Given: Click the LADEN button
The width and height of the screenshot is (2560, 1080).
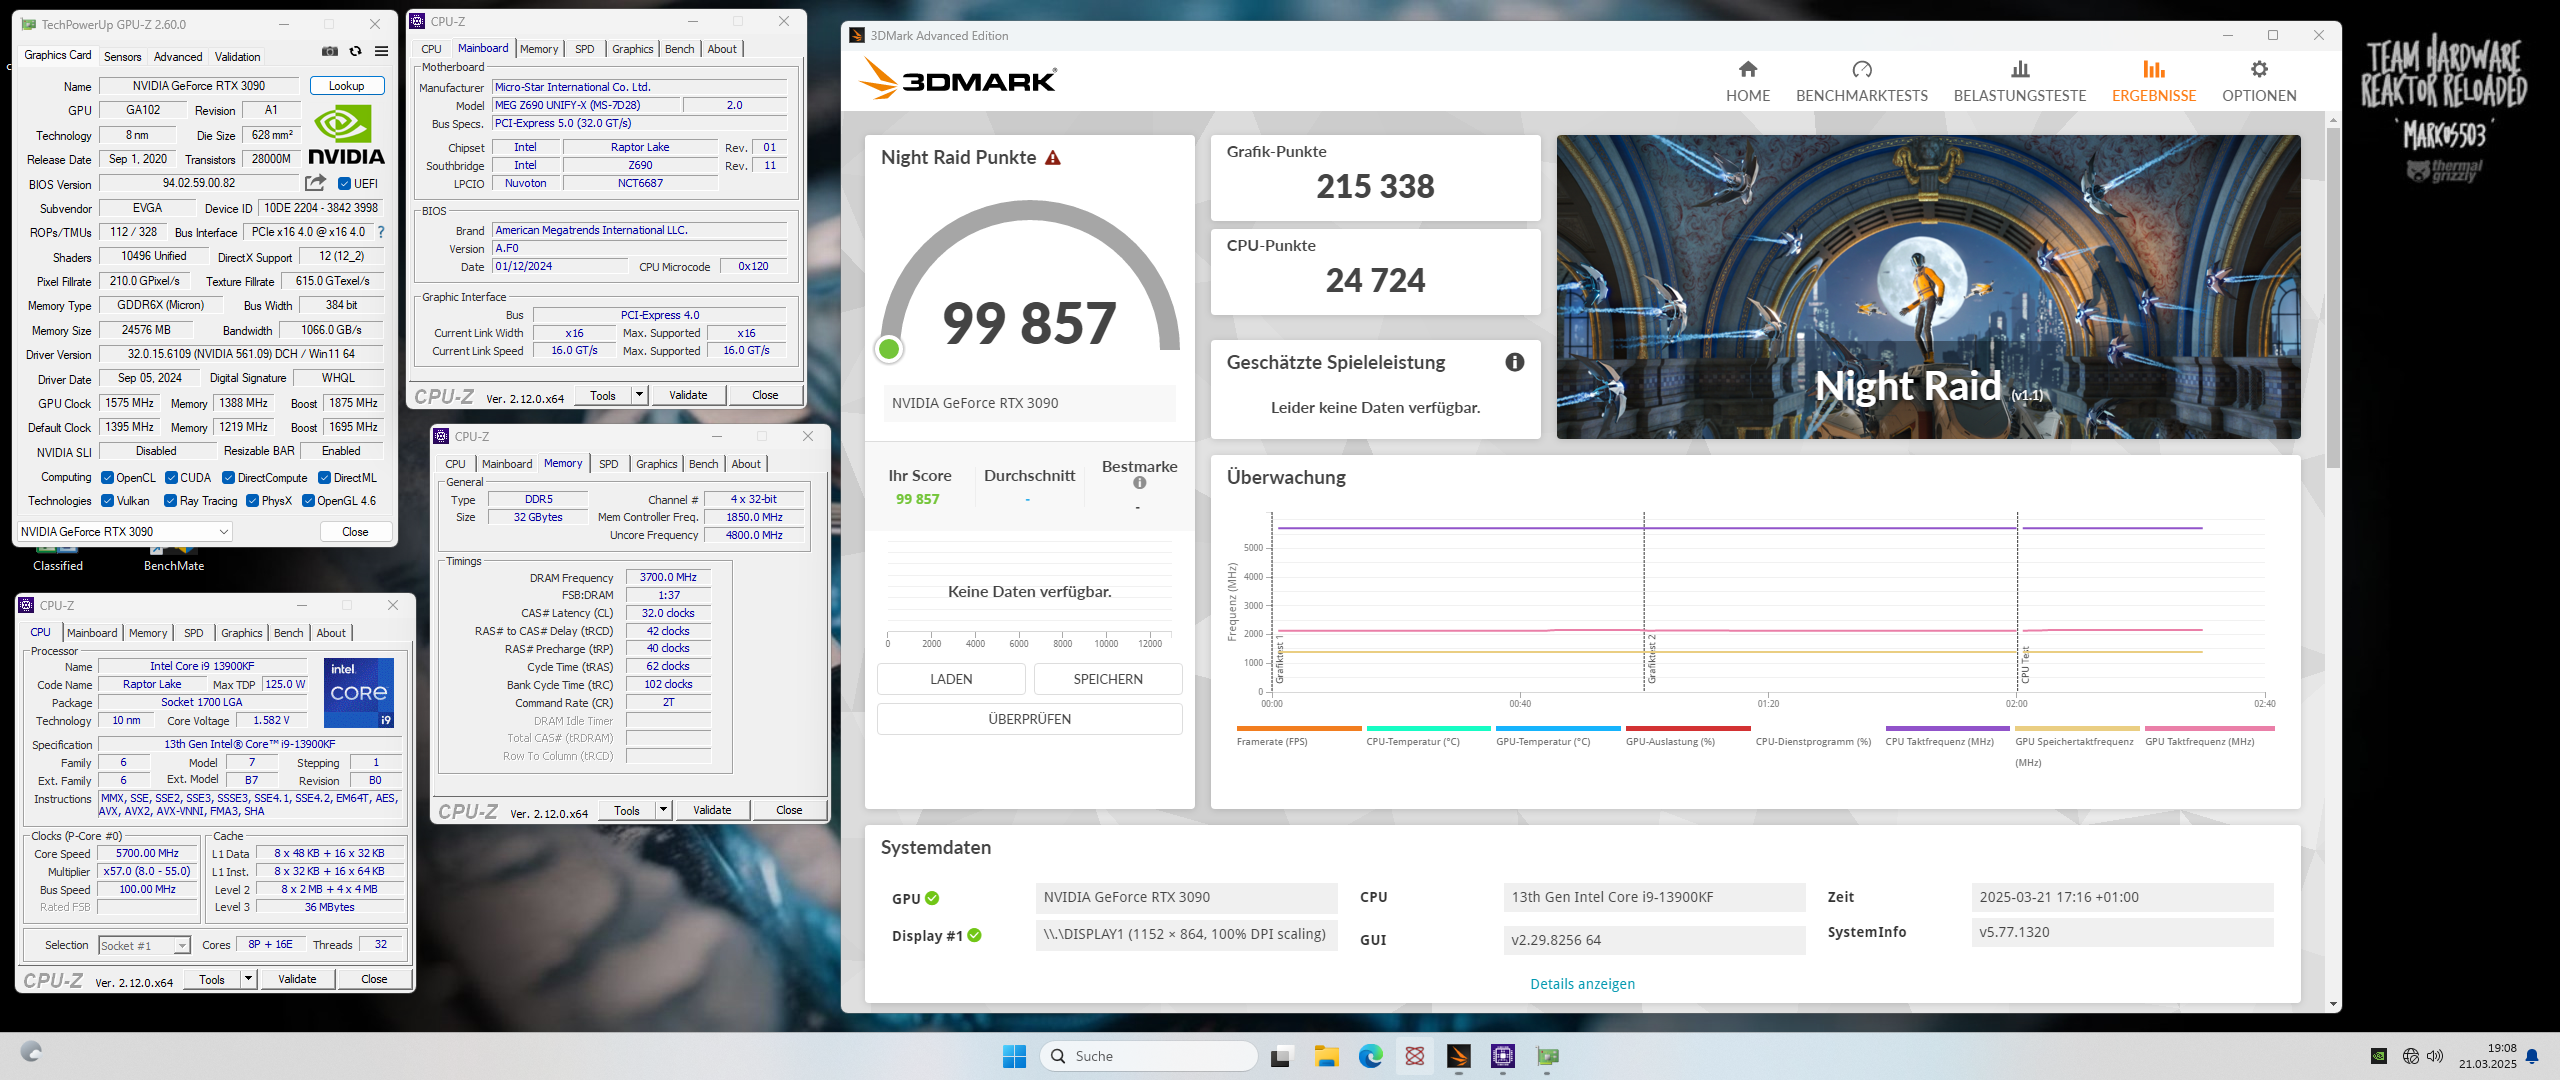Looking at the screenshot, I should click(951, 679).
